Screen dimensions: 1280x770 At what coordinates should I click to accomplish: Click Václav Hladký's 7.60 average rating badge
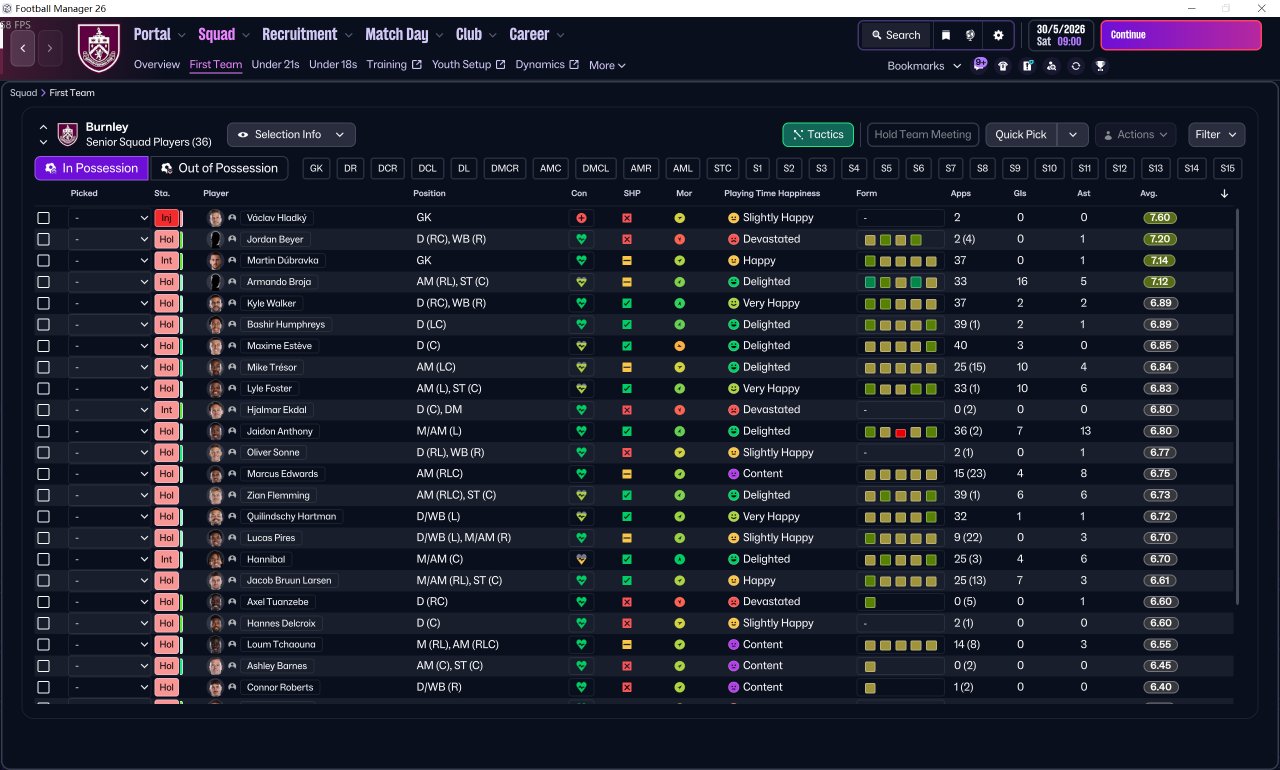1160,218
